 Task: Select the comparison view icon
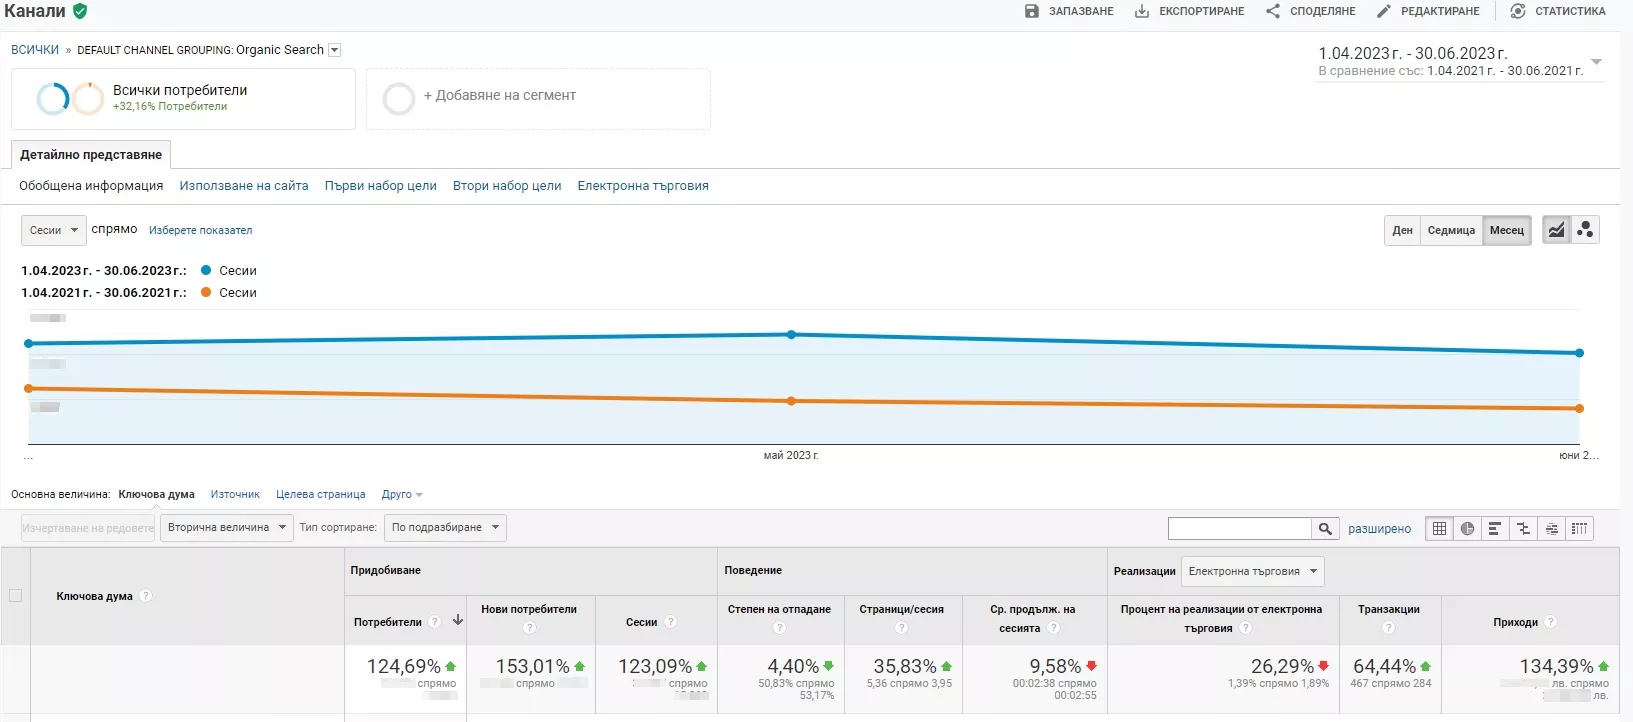coord(1523,529)
